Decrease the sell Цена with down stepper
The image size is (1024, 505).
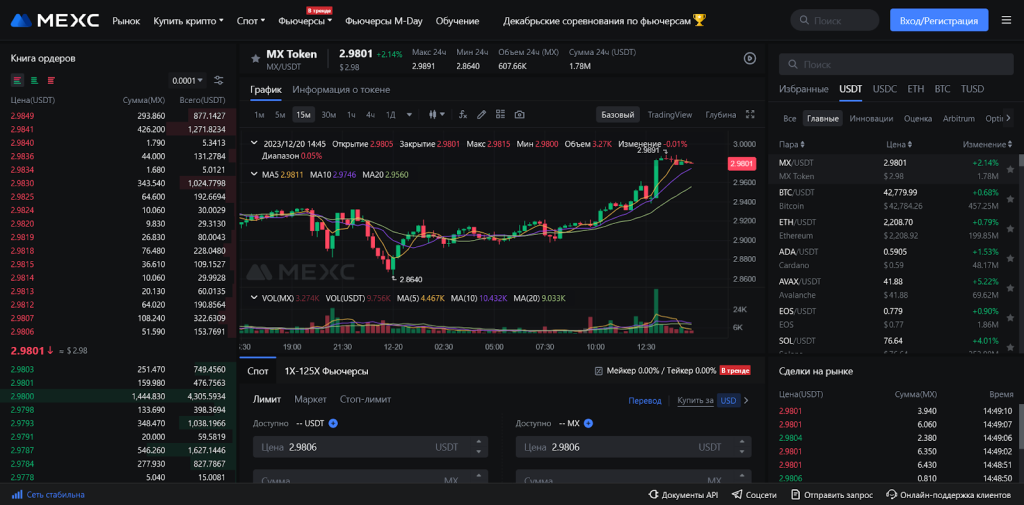[x=741, y=452]
